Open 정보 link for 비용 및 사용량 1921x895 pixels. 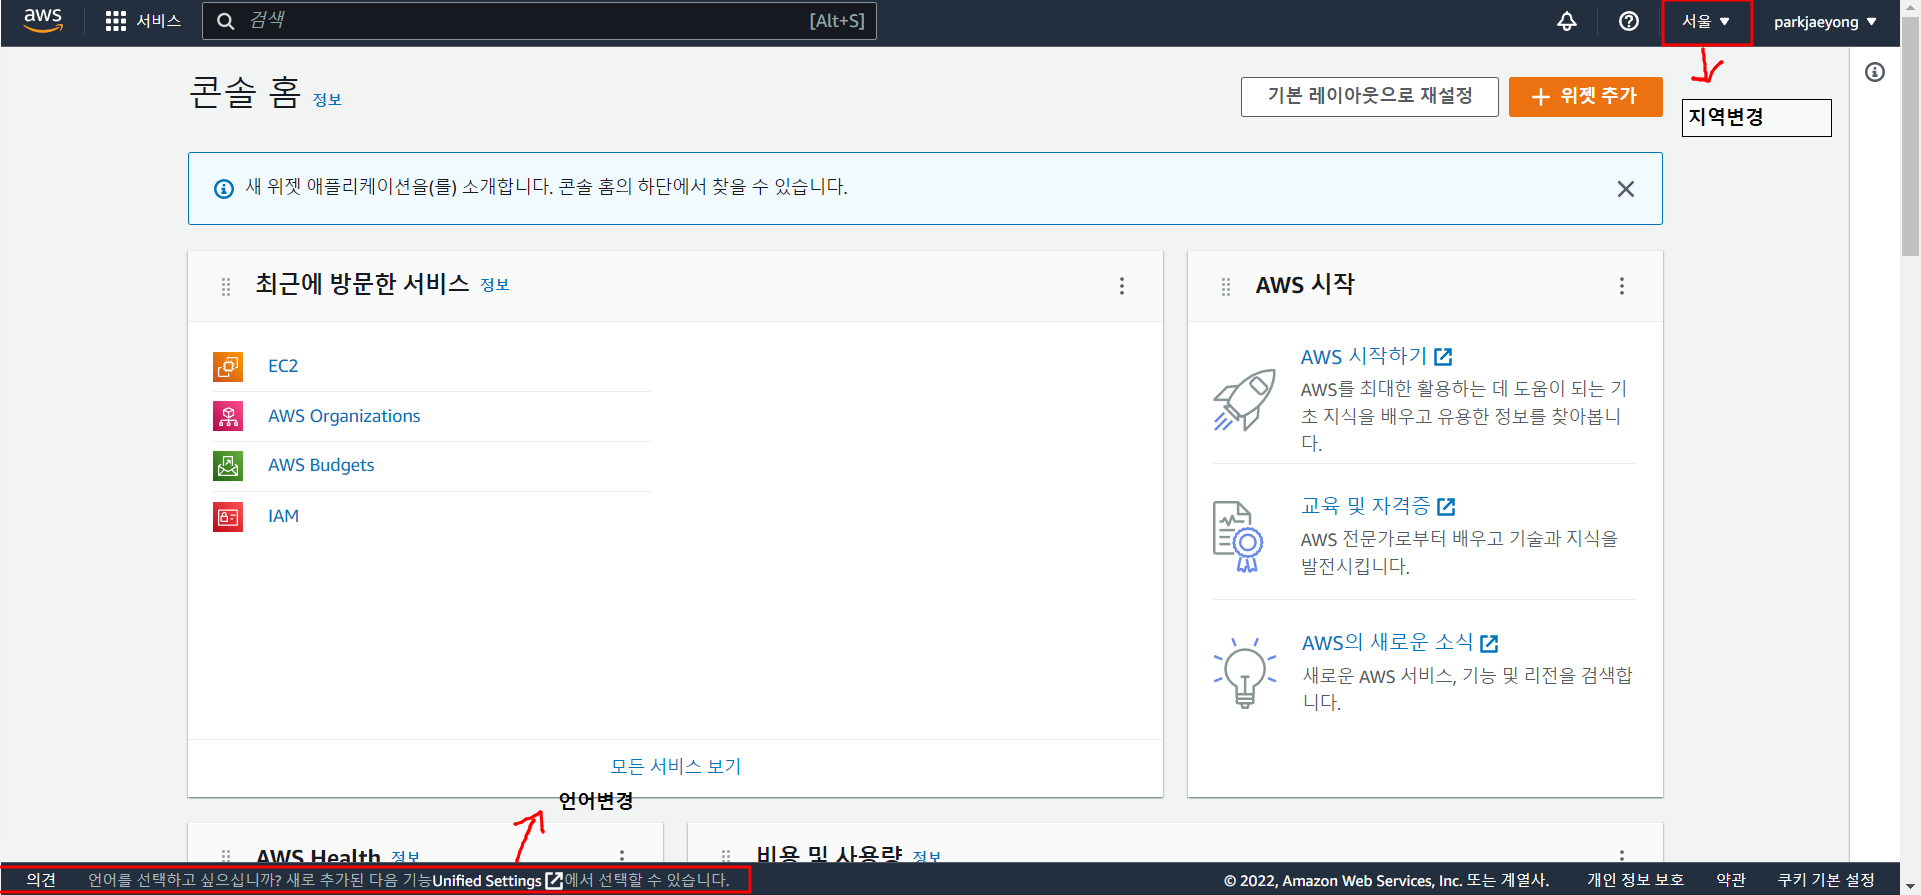click(927, 857)
